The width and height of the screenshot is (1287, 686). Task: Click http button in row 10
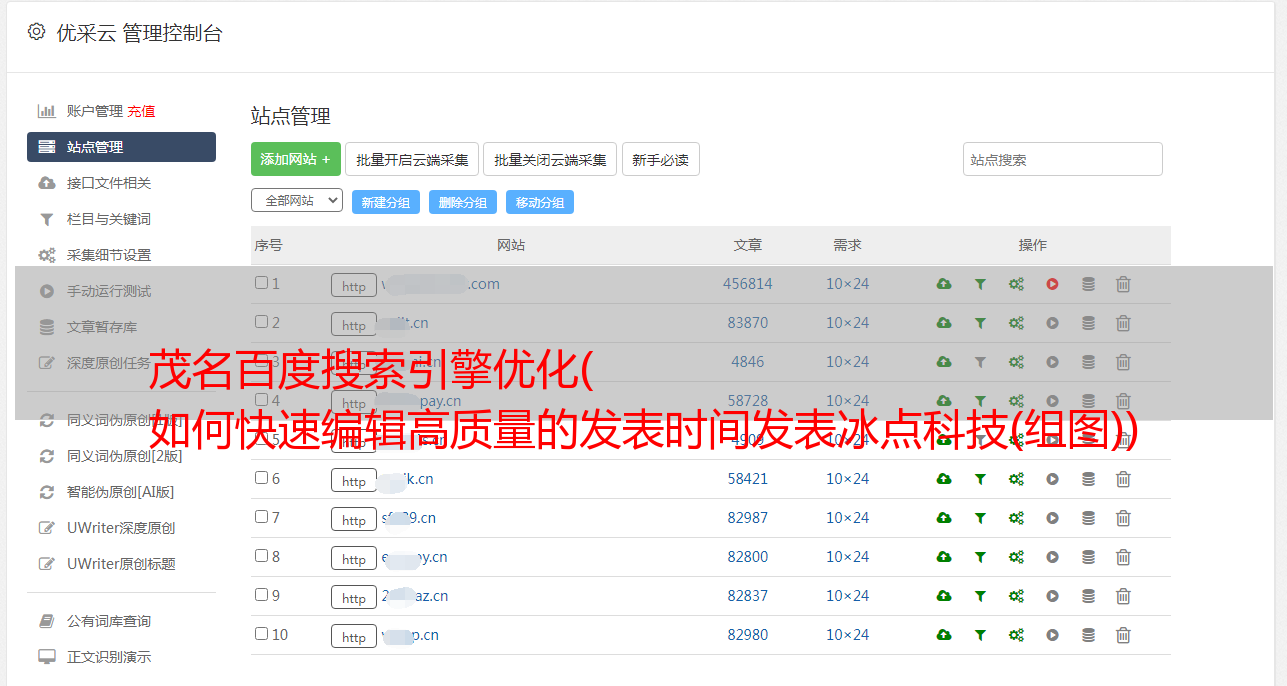(x=354, y=636)
